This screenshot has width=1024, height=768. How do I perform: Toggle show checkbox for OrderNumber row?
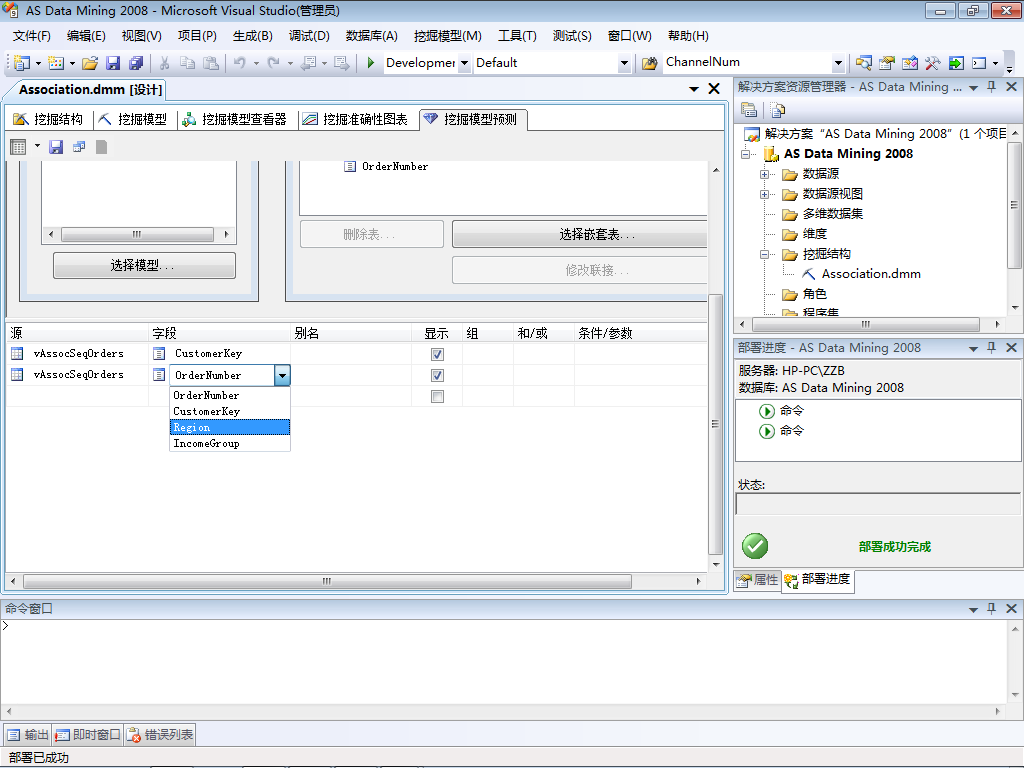pyautogui.click(x=438, y=376)
